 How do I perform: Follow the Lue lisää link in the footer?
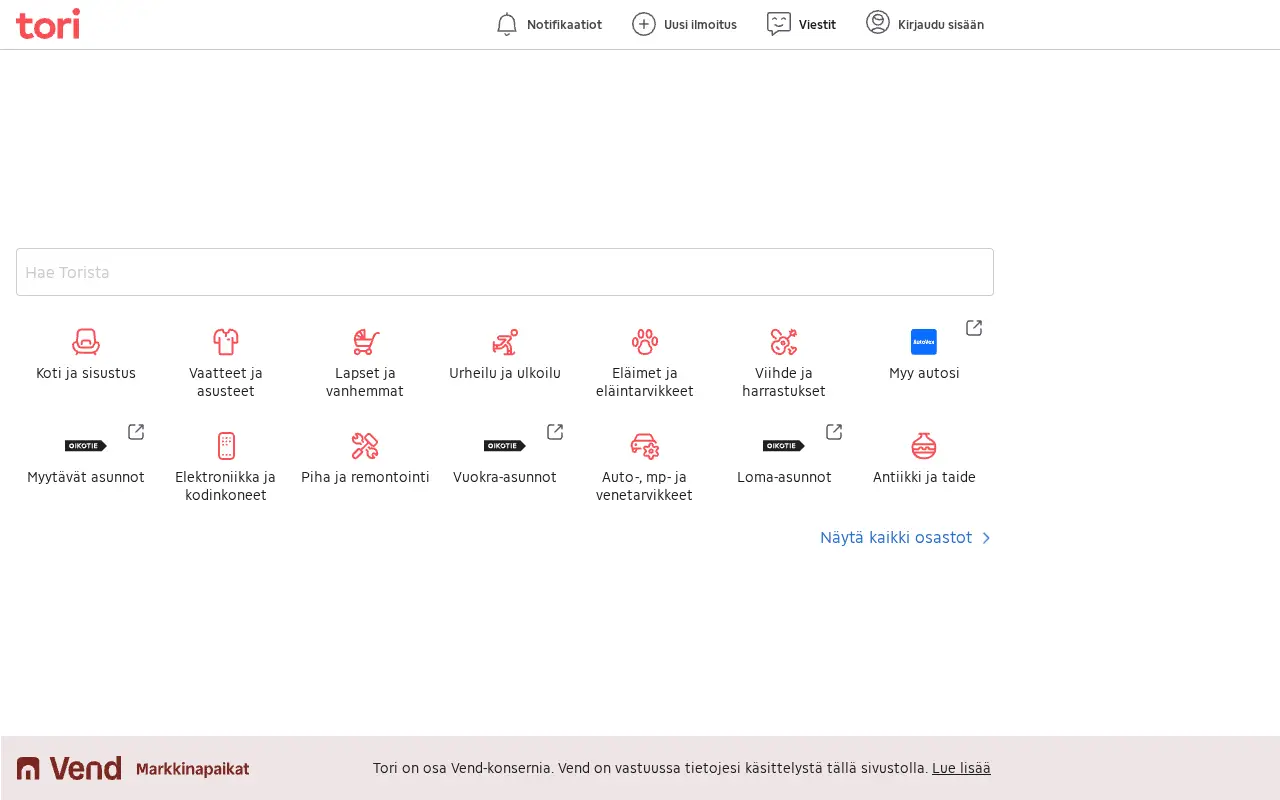[961, 768]
